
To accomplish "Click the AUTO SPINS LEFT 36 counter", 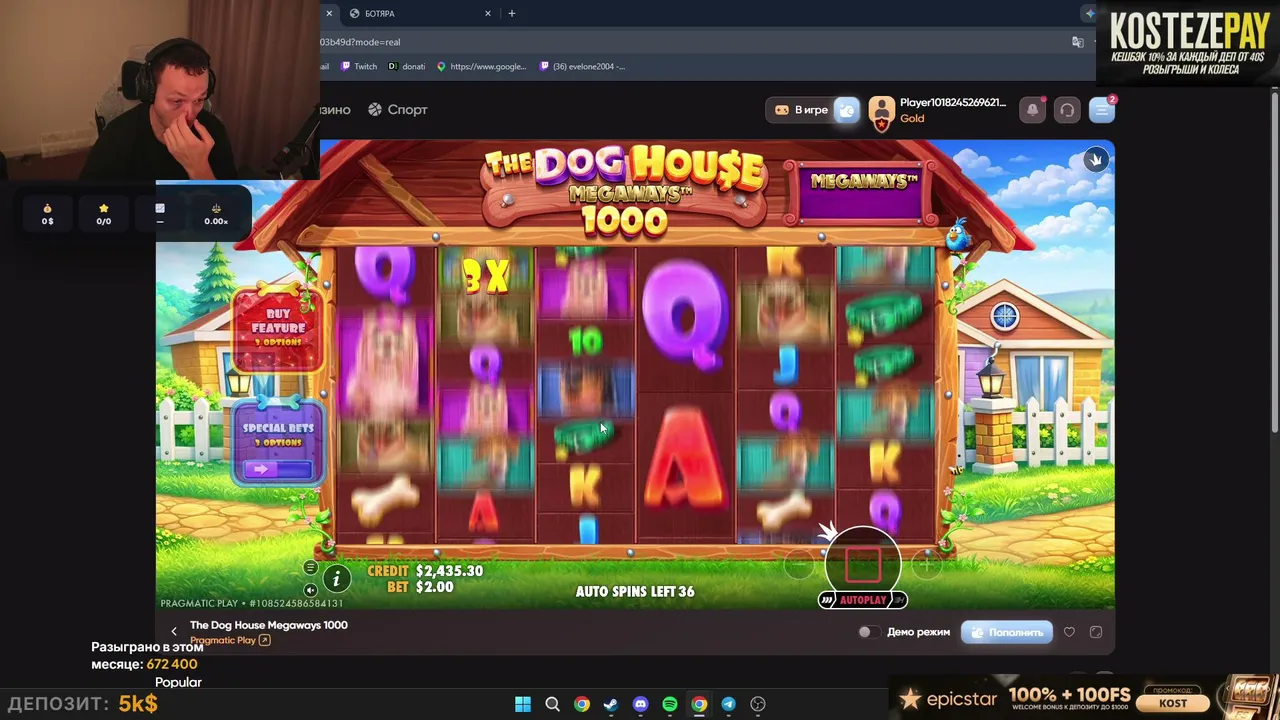I will pyautogui.click(x=635, y=591).
